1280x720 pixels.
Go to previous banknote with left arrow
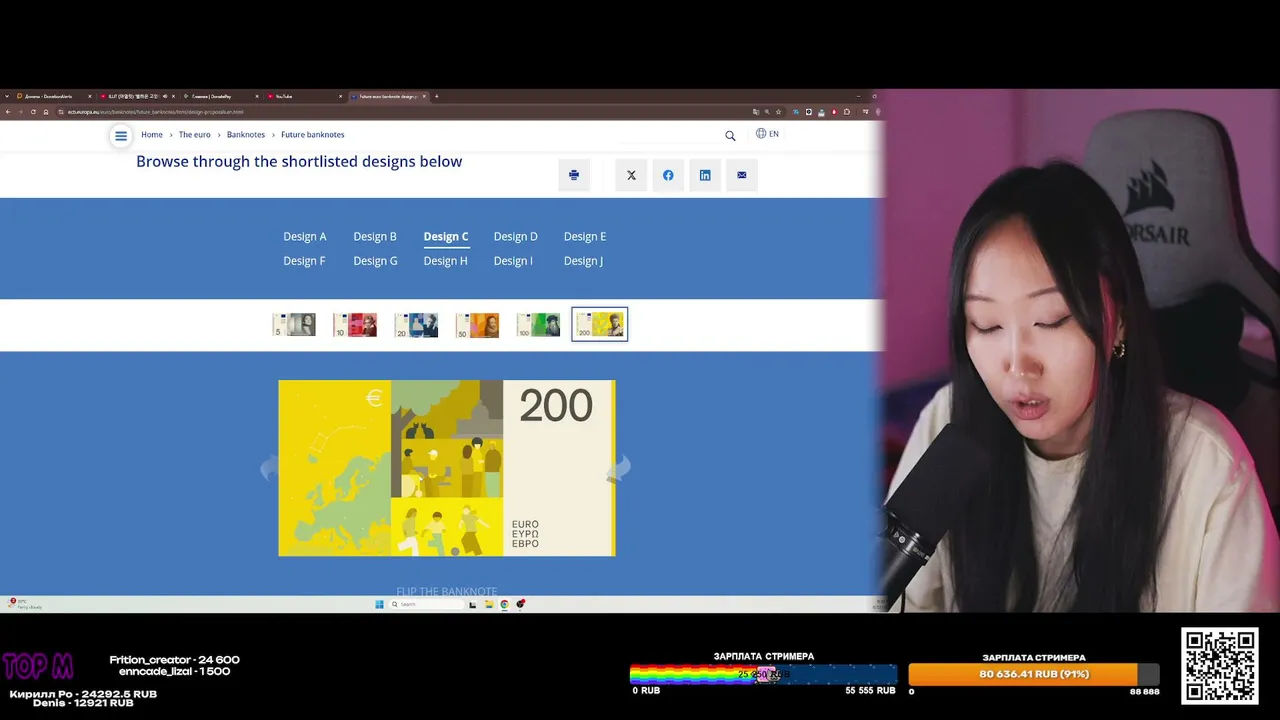(x=269, y=468)
